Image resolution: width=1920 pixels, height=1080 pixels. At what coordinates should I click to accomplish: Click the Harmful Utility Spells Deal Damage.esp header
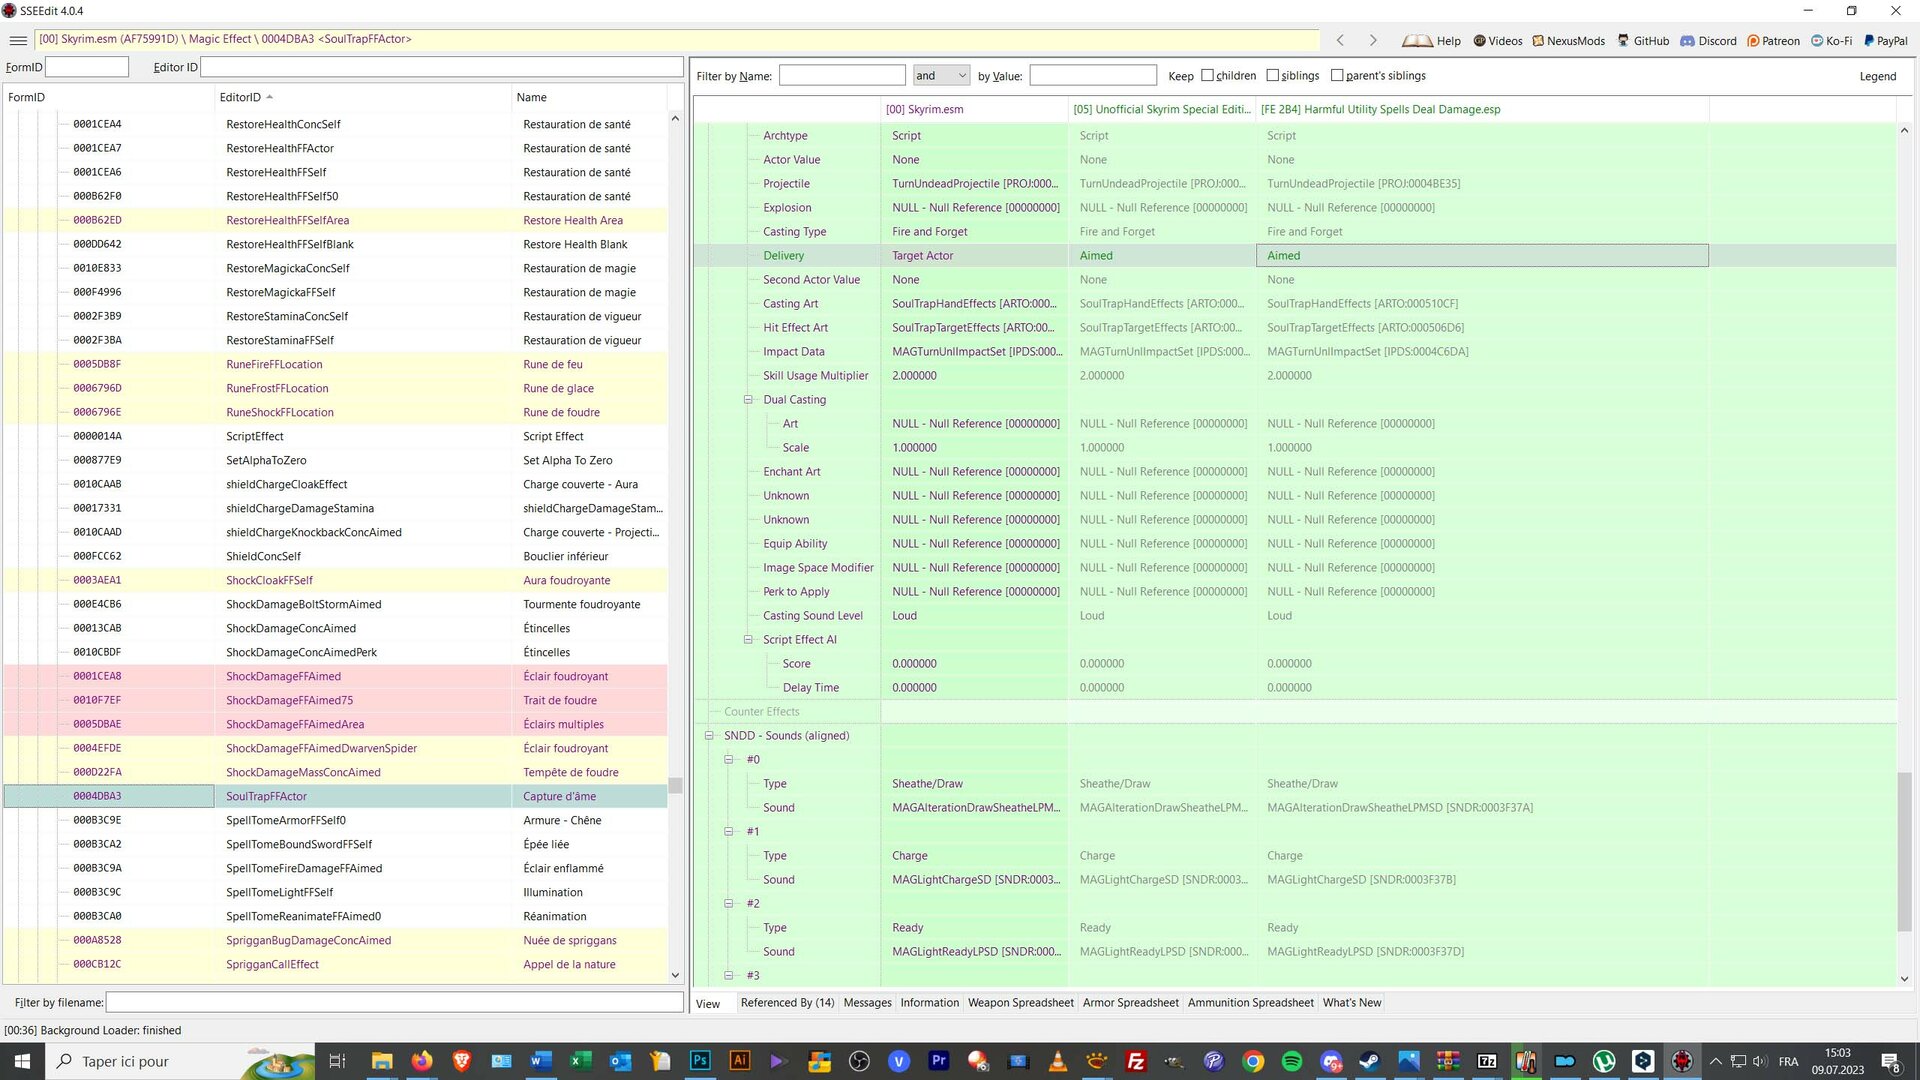[1481, 109]
